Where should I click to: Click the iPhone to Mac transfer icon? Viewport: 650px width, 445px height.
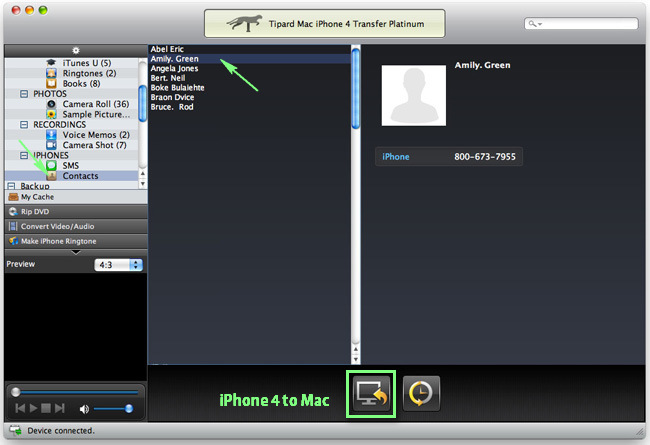pos(371,394)
